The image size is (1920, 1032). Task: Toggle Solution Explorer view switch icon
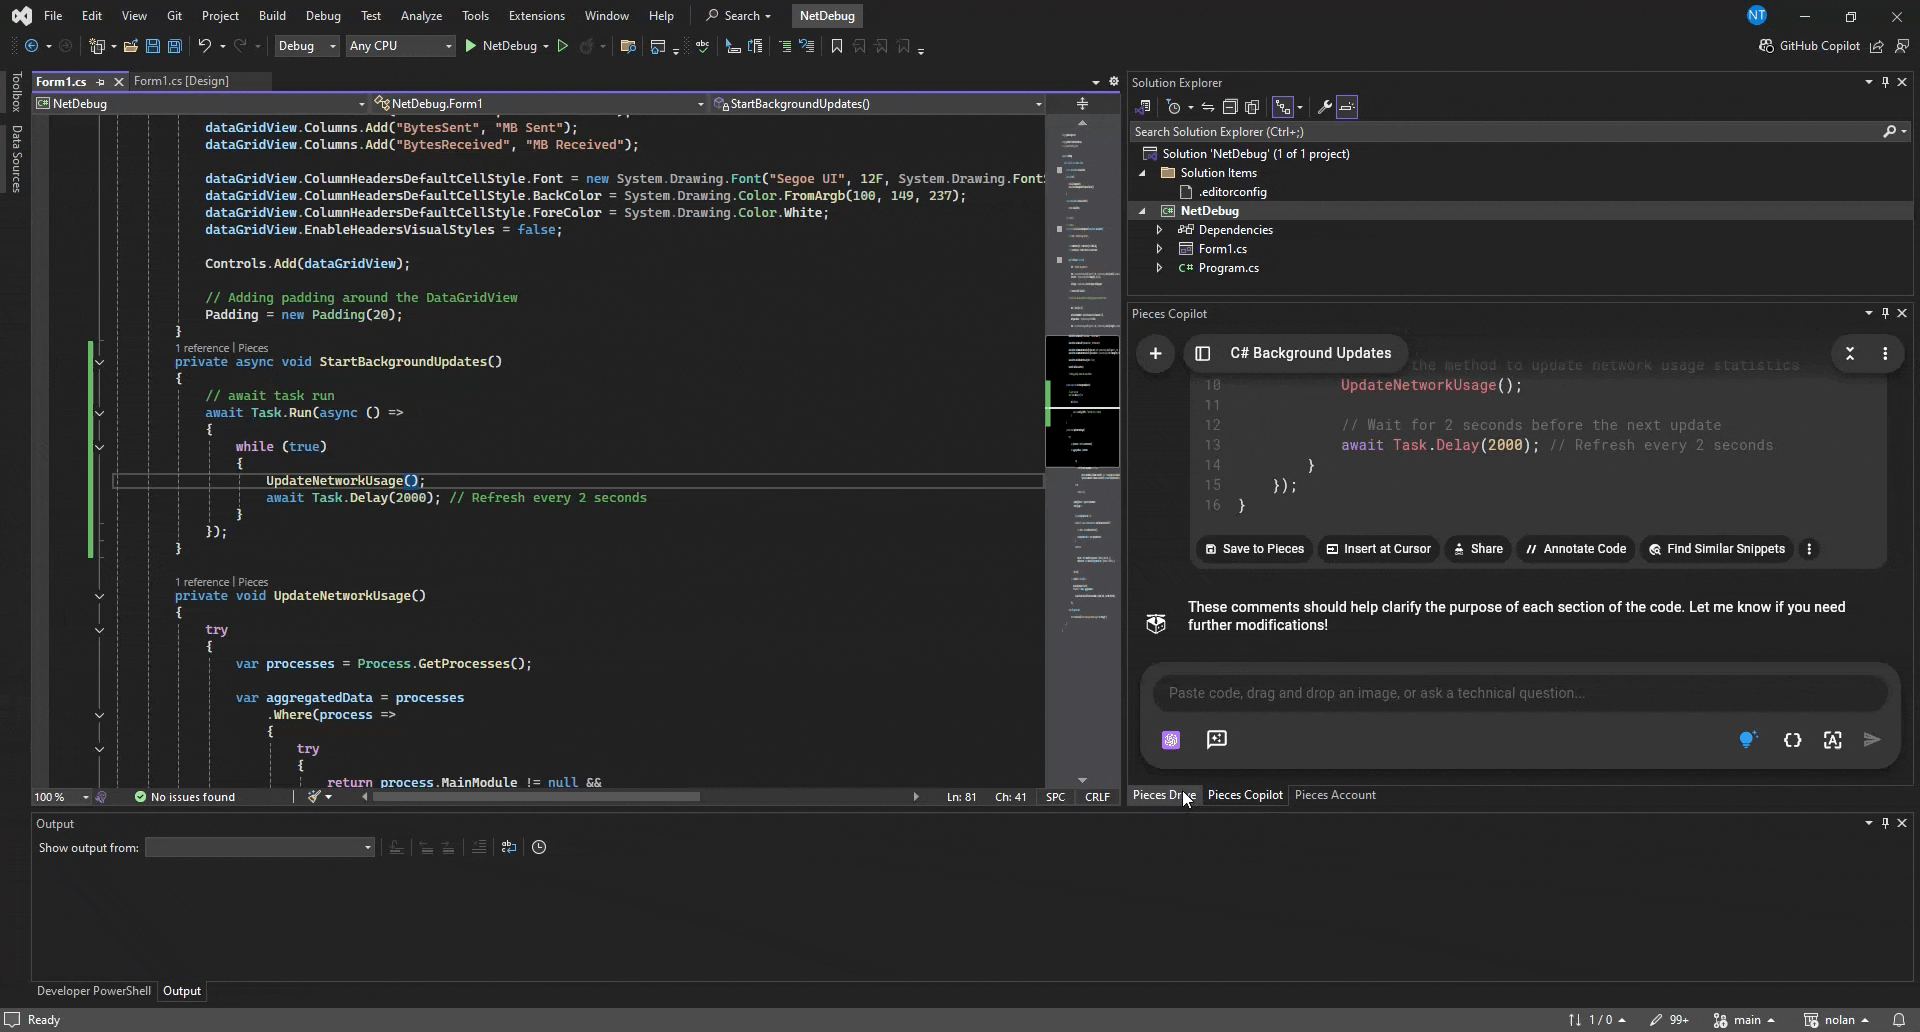[1144, 107]
